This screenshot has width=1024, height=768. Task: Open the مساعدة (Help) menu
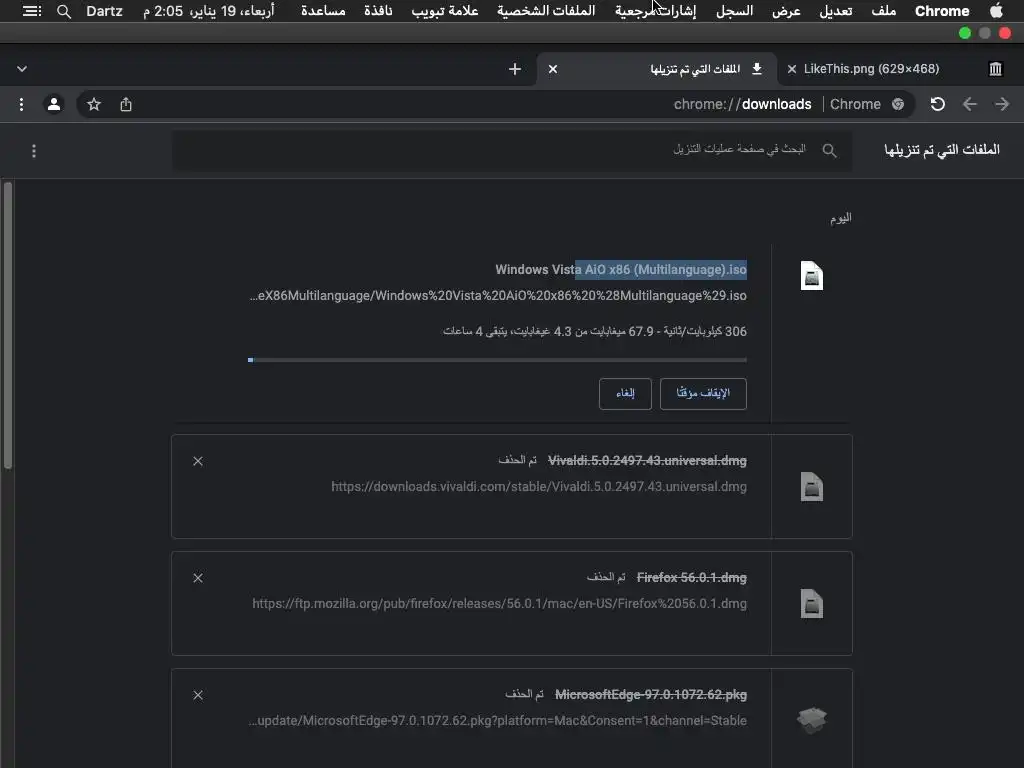pos(323,11)
